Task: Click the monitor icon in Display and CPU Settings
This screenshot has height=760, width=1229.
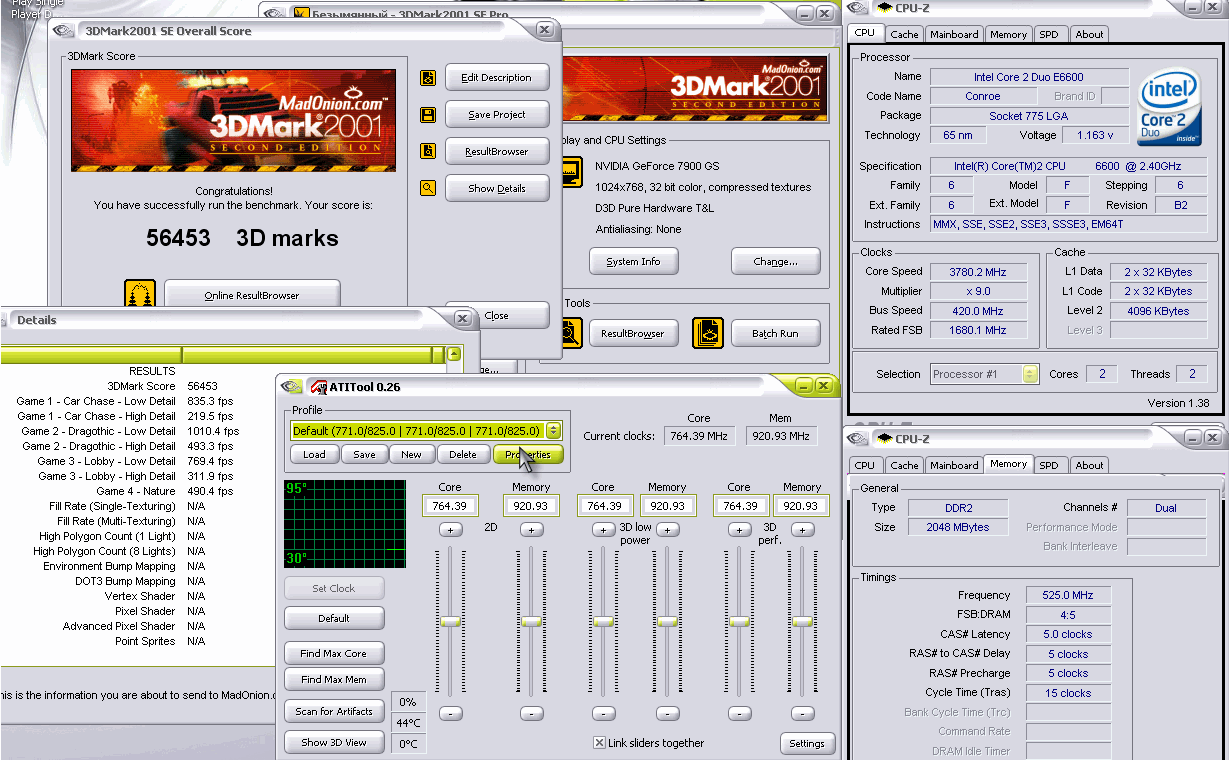Action: tap(571, 172)
